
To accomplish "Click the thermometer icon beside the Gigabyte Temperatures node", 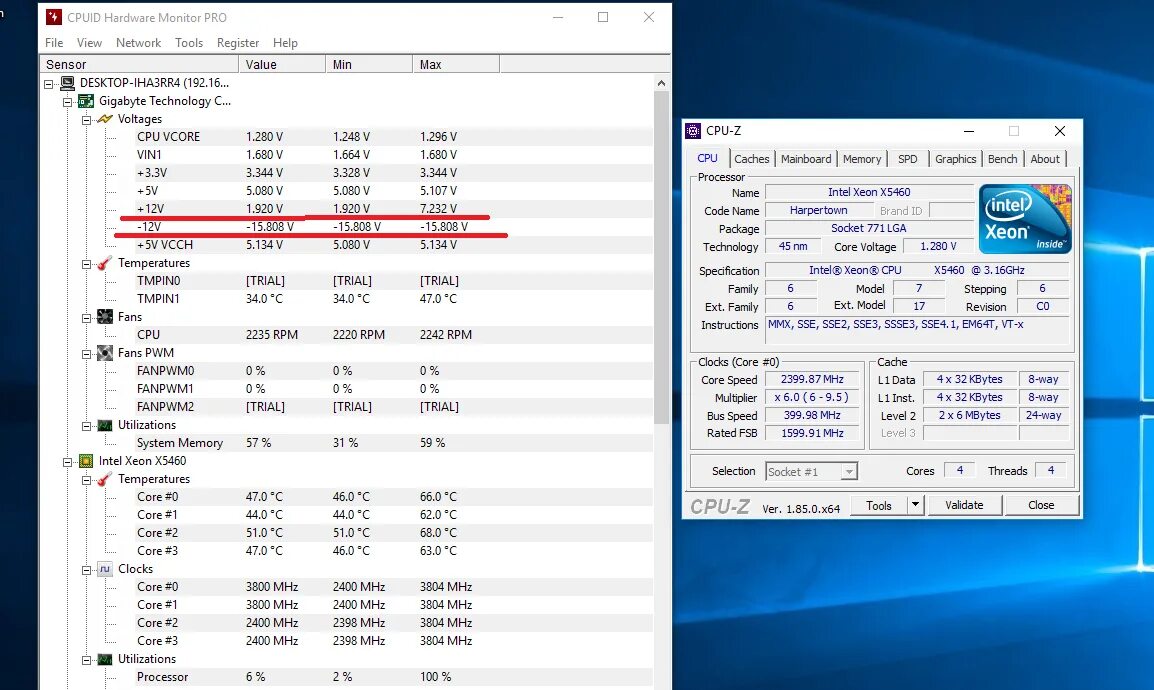I will [105, 263].
